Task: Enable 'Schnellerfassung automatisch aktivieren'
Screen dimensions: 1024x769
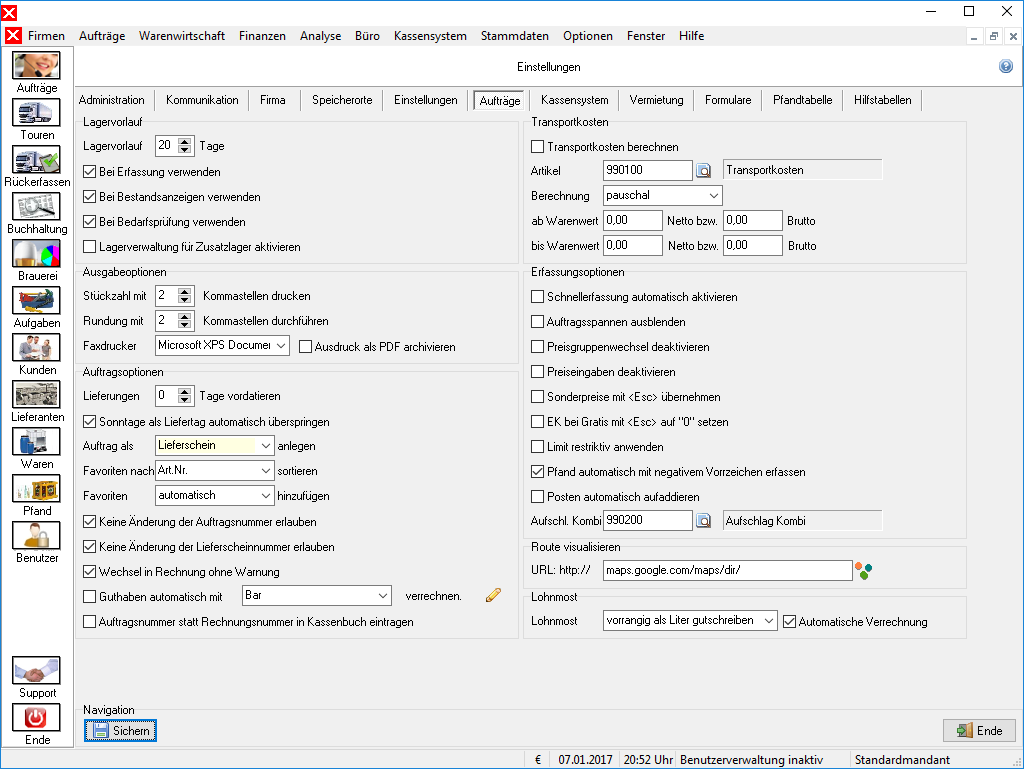Action: click(537, 297)
